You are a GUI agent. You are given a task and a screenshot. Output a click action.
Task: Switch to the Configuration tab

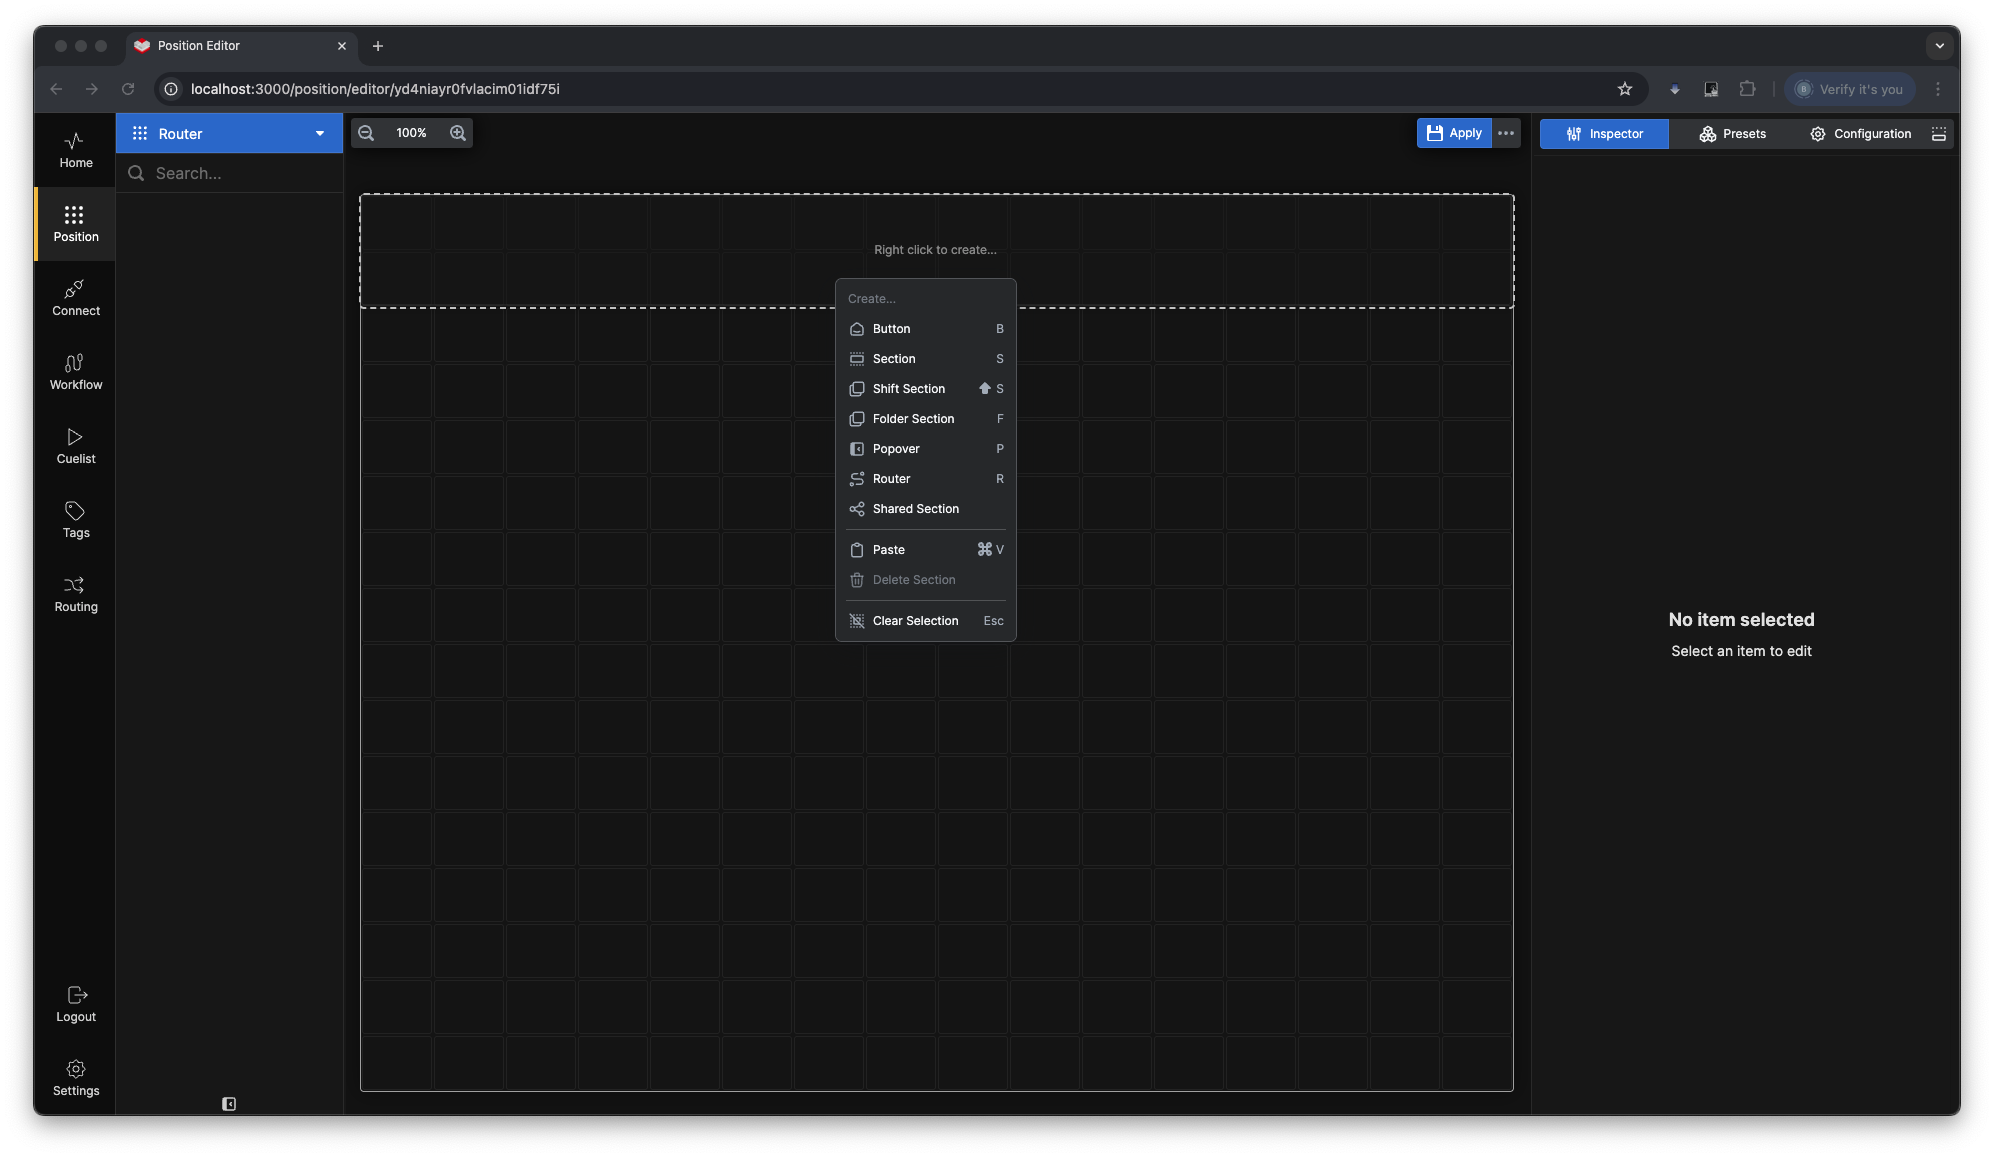pos(1860,134)
